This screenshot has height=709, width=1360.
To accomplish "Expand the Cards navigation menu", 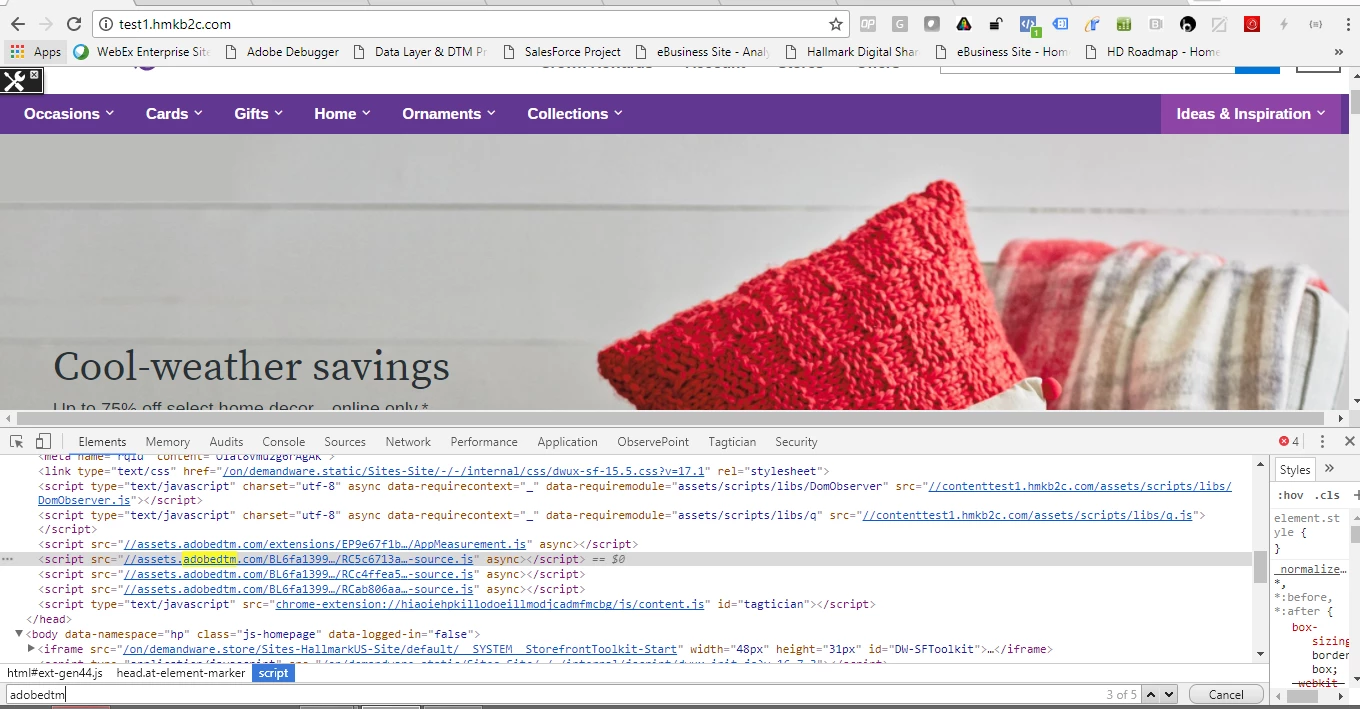I will [x=174, y=114].
